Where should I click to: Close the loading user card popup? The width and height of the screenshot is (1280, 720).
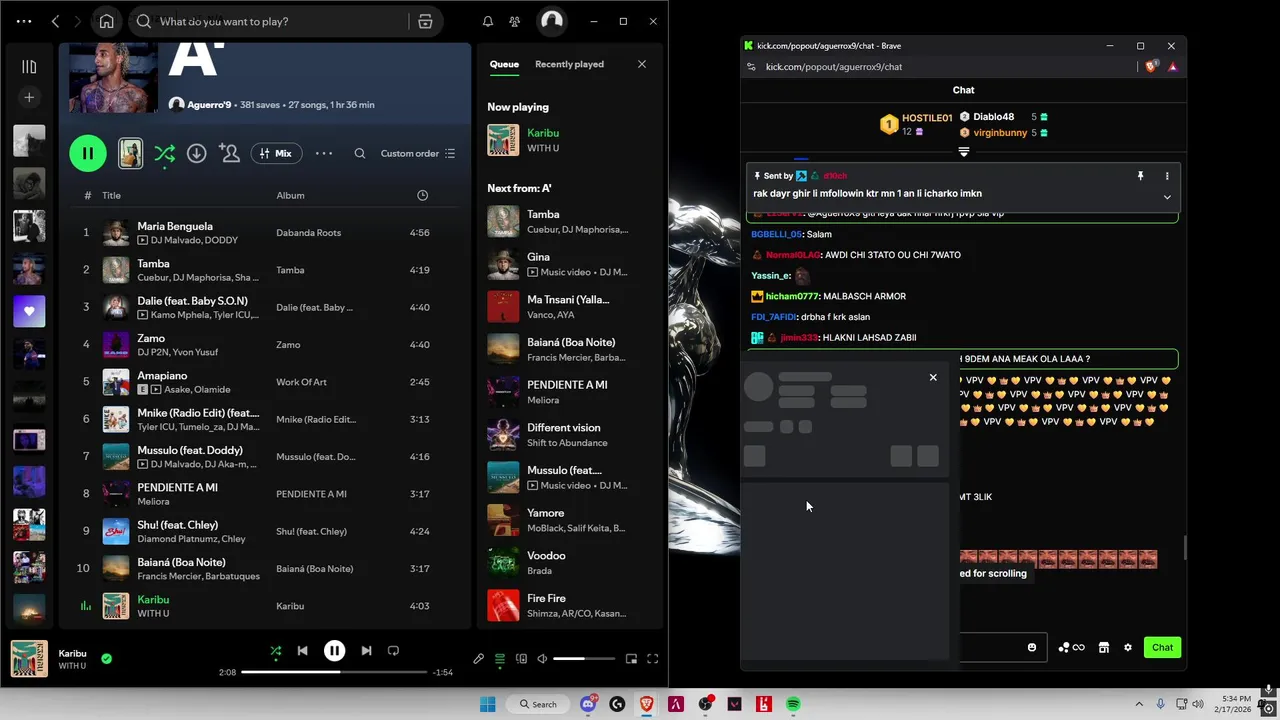point(933,377)
